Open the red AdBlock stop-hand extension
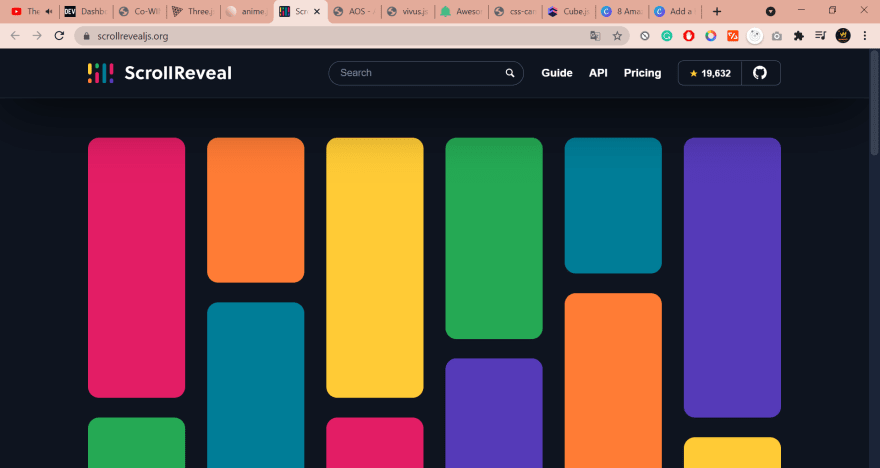Image resolution: width=880 pixels, height=468 pixels. (689, 36)
